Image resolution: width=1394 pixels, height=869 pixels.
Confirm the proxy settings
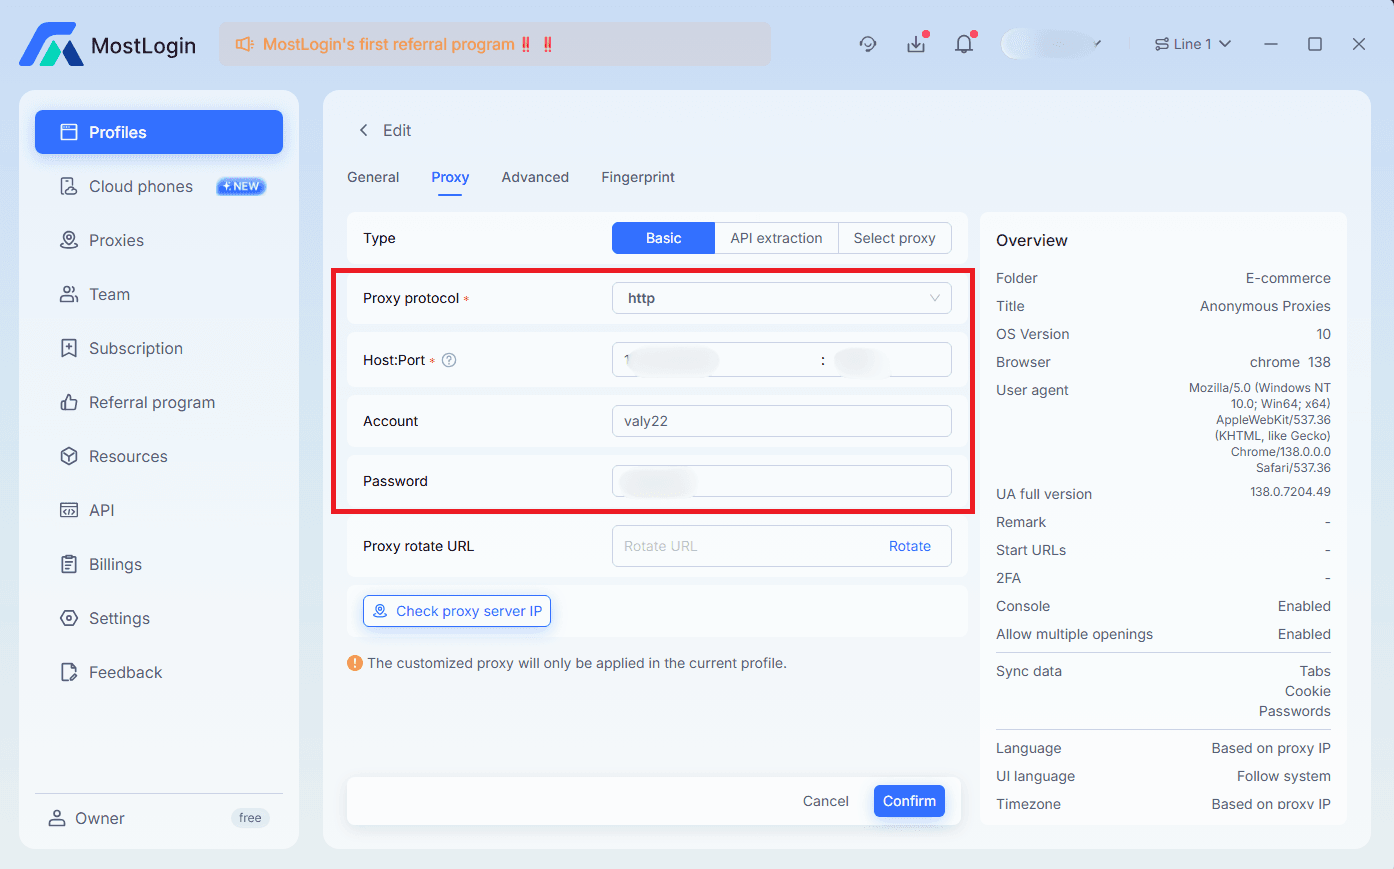908,800
